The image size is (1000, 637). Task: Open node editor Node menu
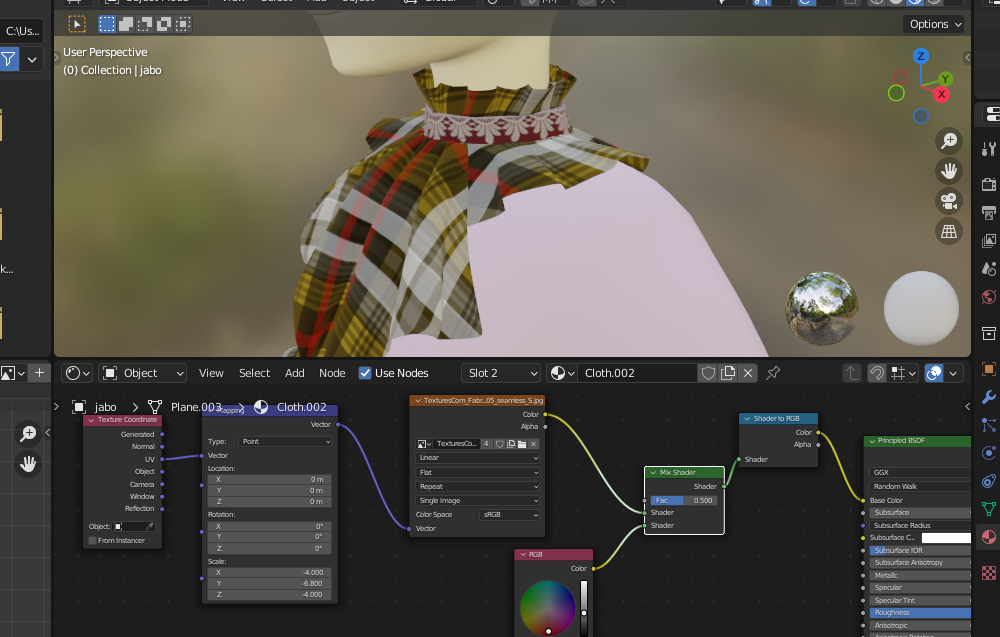coord(332,373)
